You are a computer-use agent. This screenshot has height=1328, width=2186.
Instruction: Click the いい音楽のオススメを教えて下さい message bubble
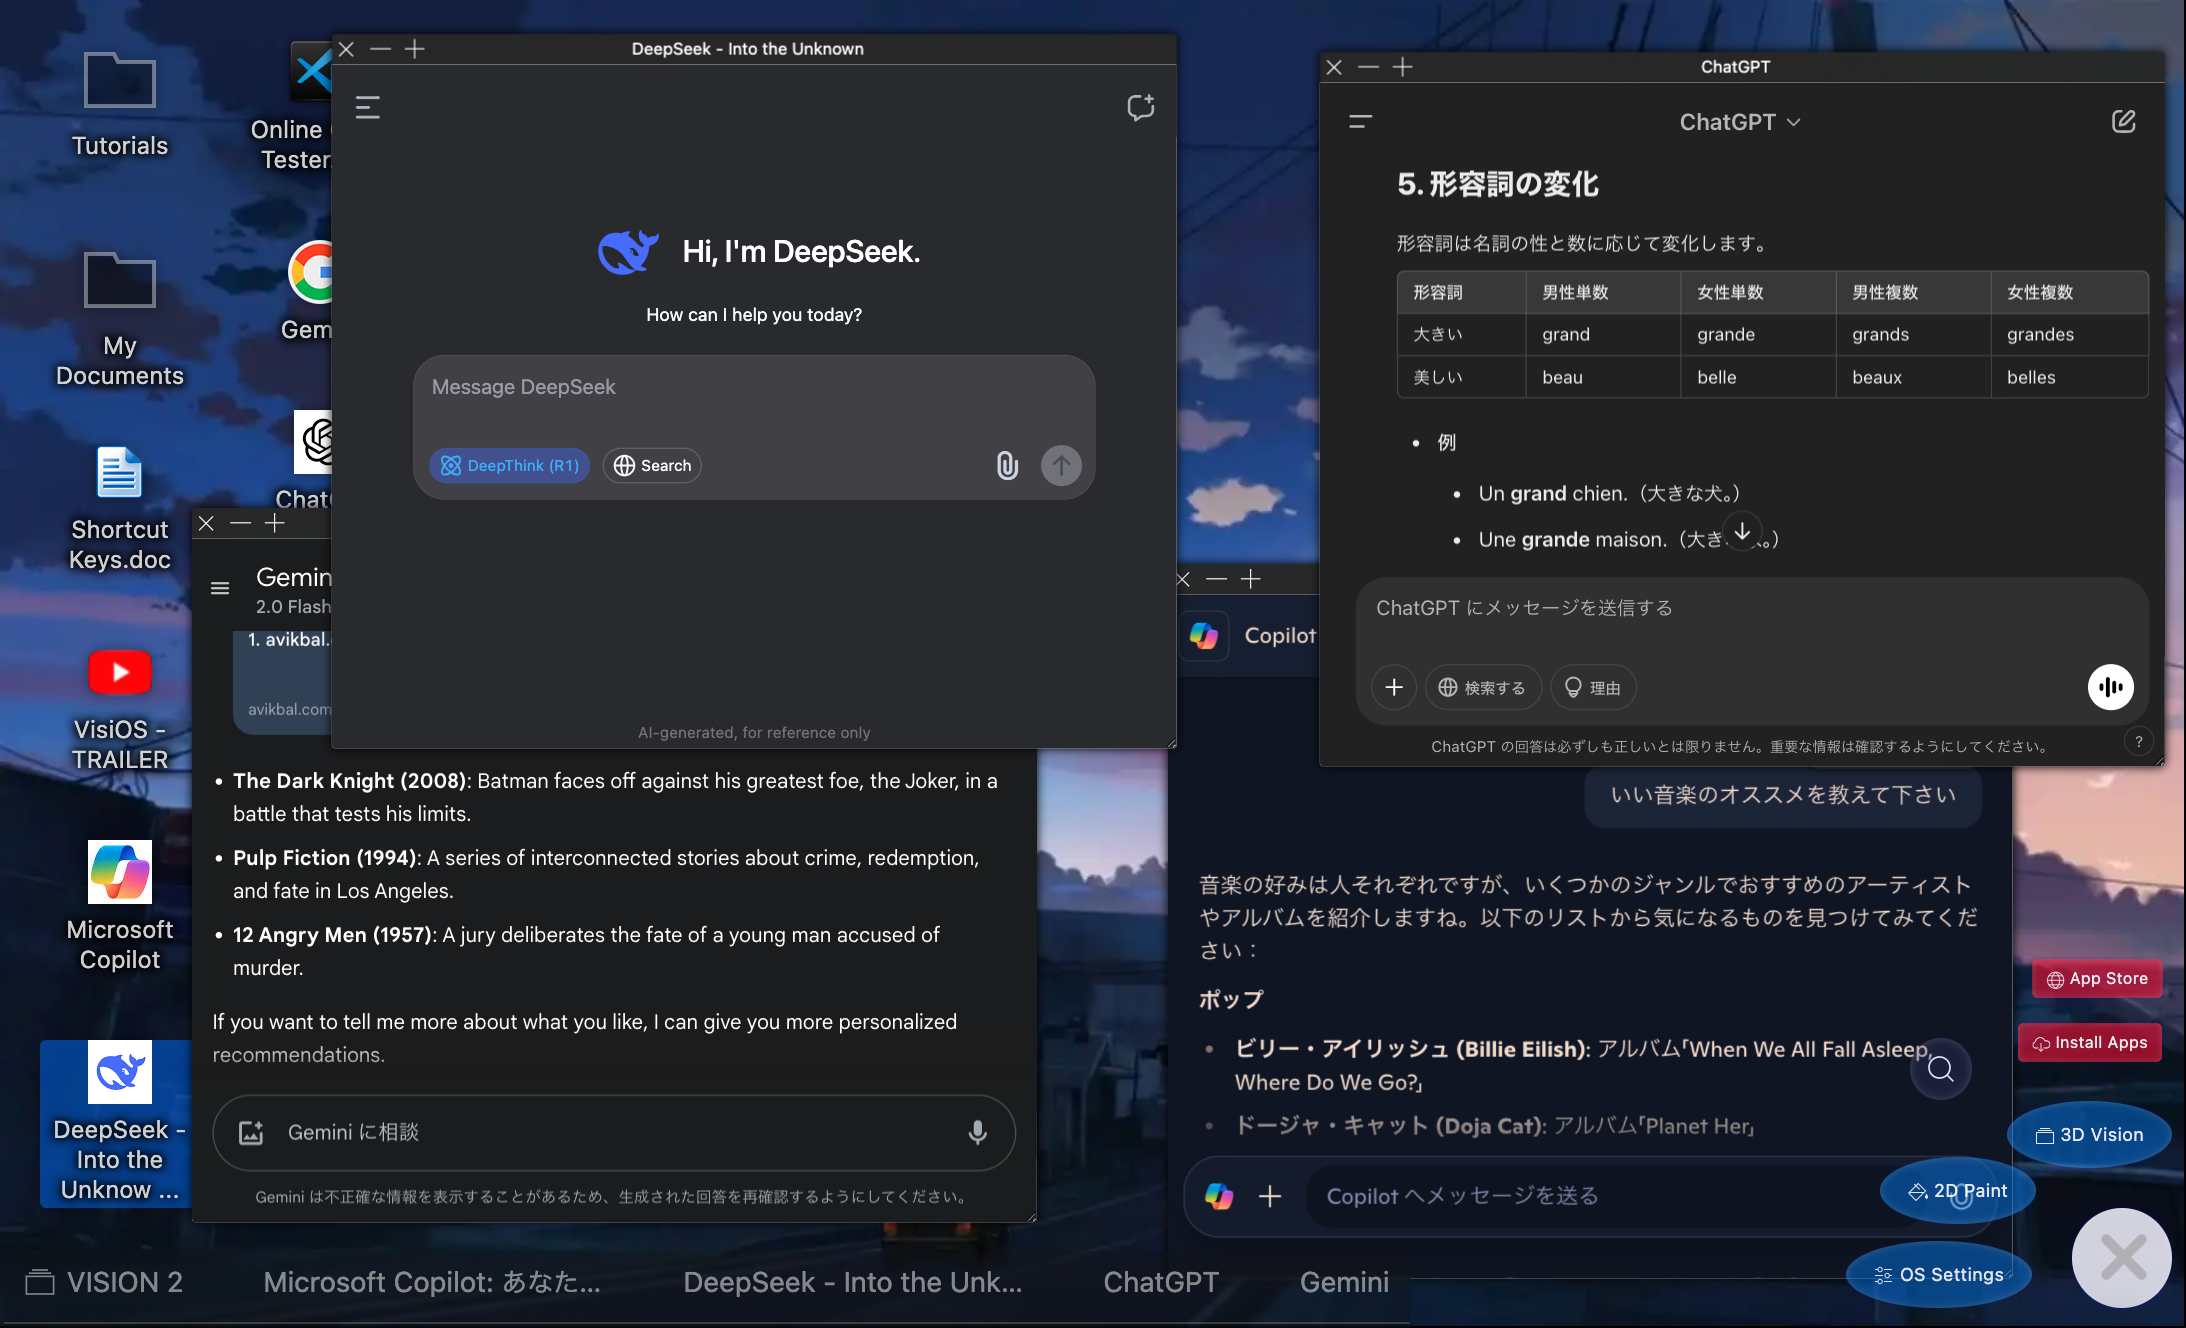[1783, 796]
